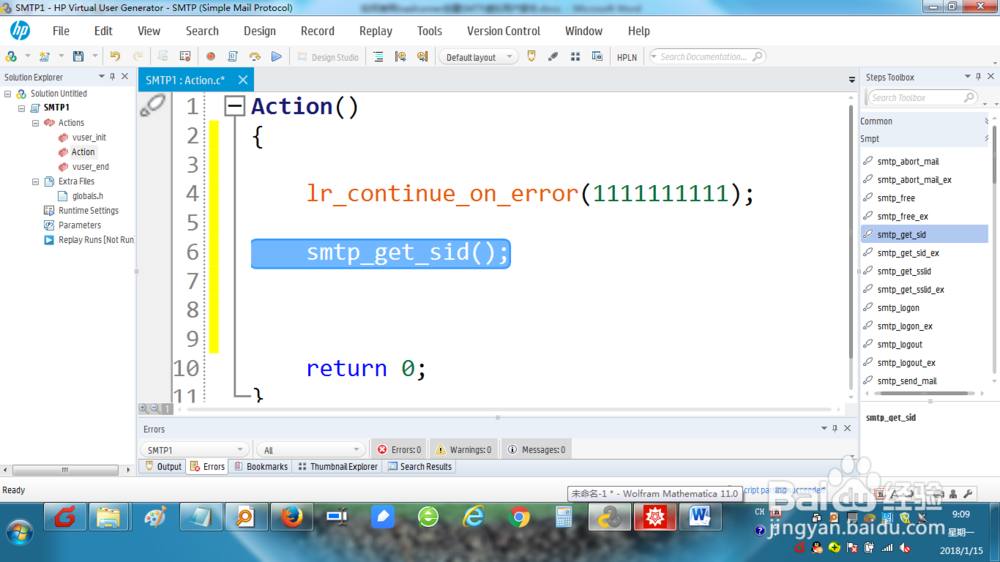Select smtp_send_mail step in toolbox
Screen dimensions: 1000x562
[906, 381]
